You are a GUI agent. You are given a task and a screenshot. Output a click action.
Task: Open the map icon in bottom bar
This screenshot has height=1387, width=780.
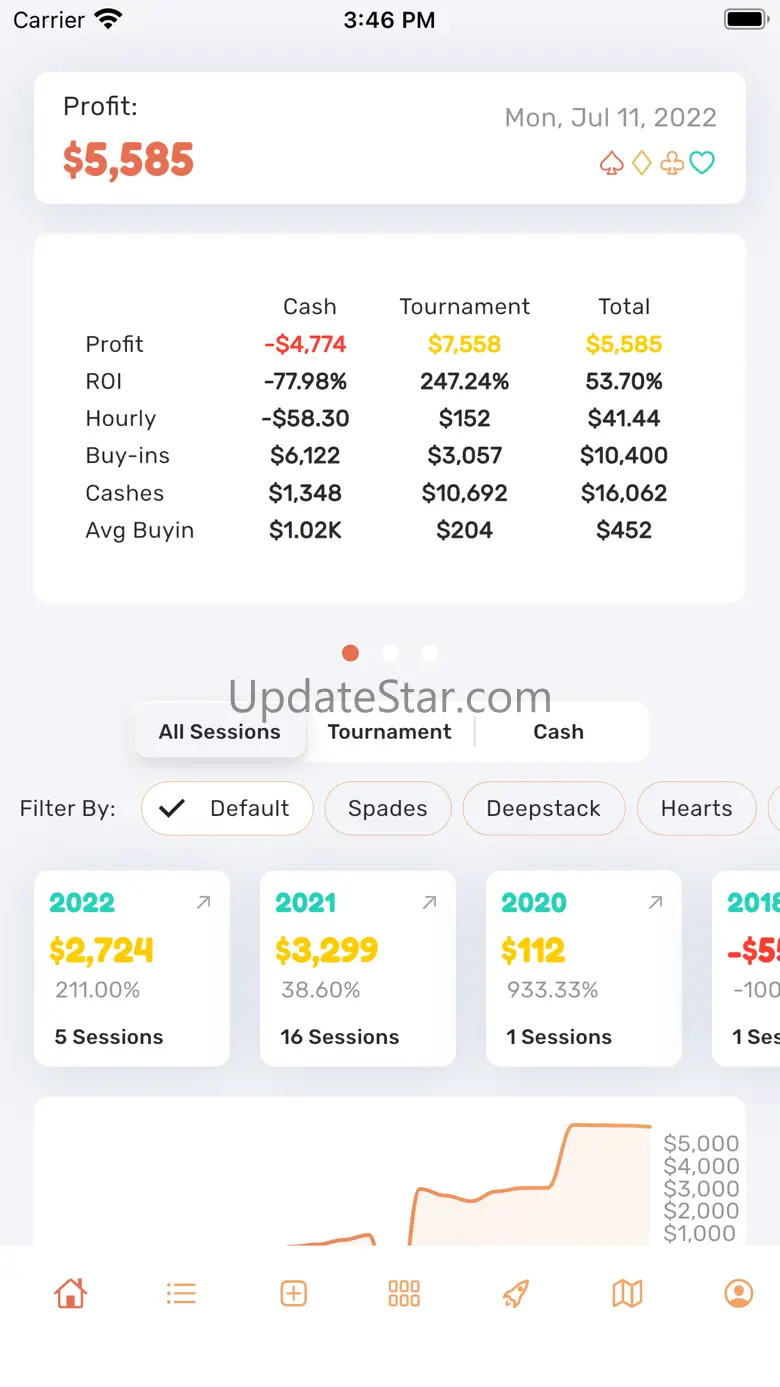pyautogui.click(x=627, y=1293)
